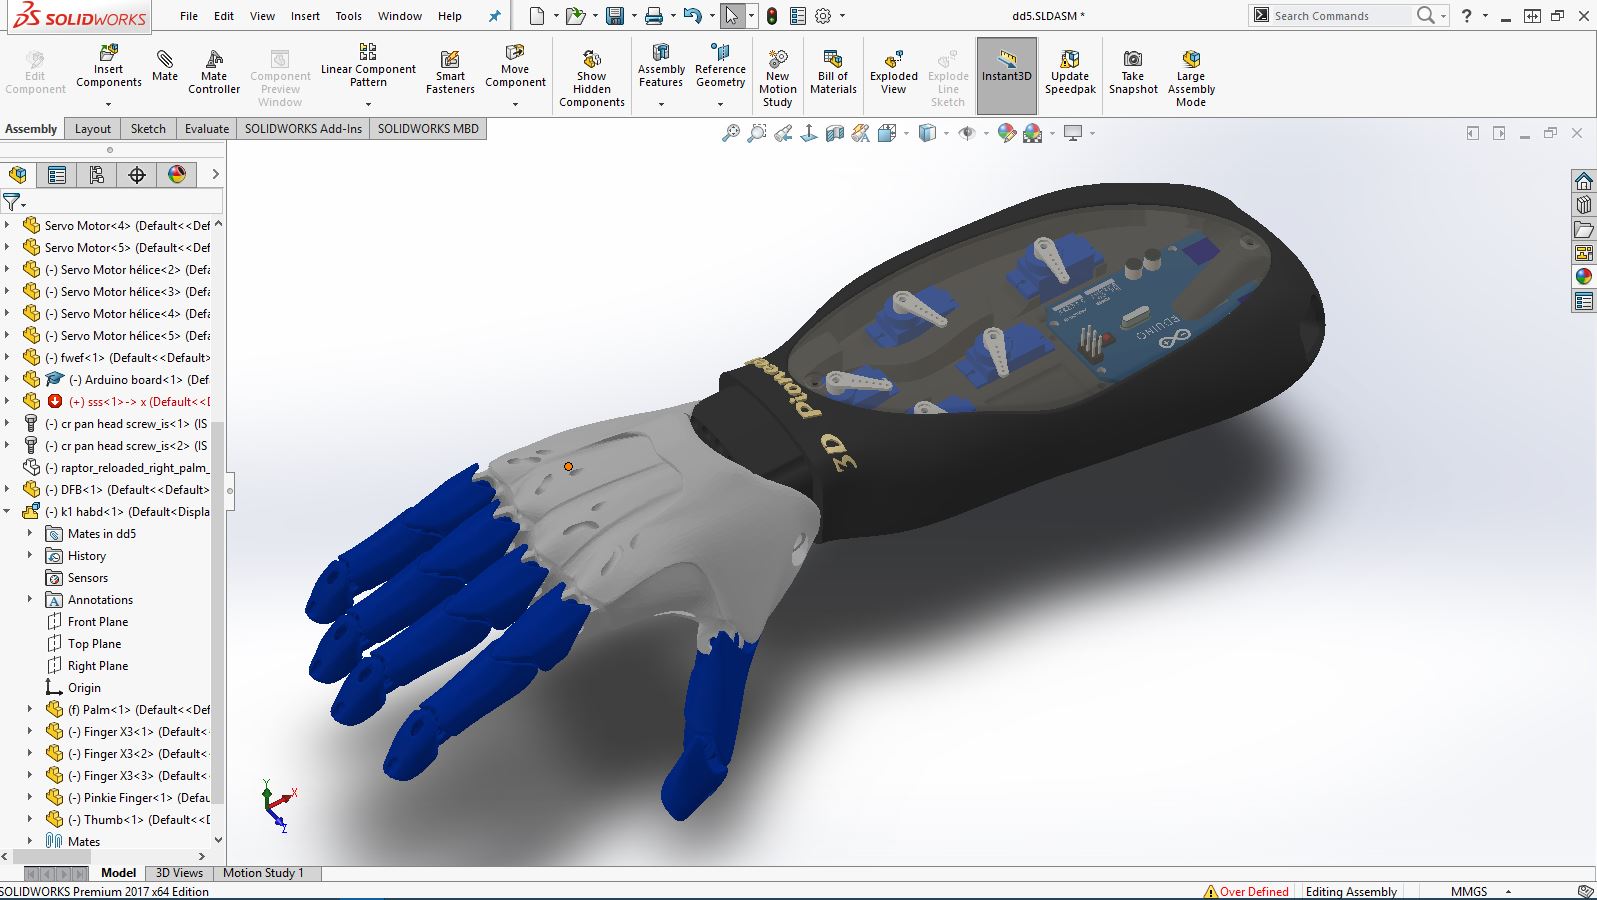Click feature tree filter icon
The image size is (1597, 900).
(12, 202)
